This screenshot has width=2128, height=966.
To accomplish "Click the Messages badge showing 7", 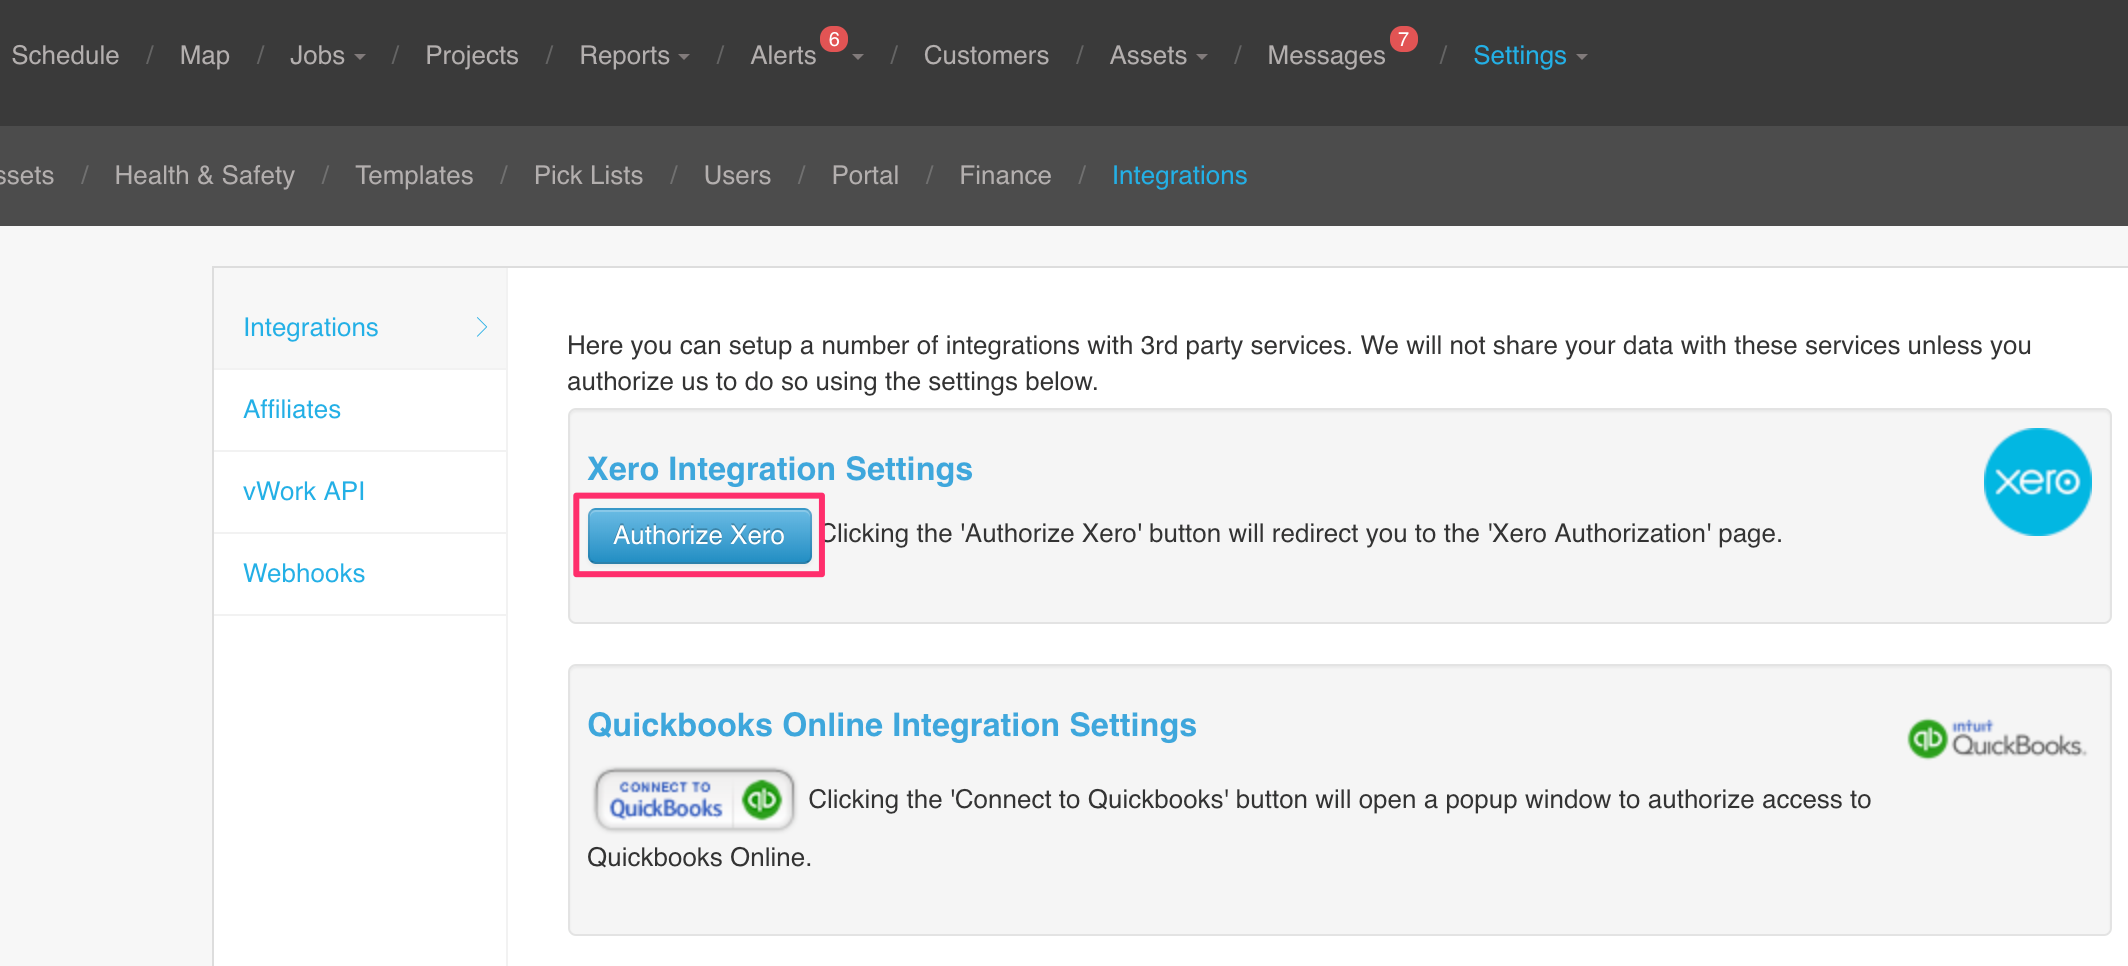I will [1404, 39].
